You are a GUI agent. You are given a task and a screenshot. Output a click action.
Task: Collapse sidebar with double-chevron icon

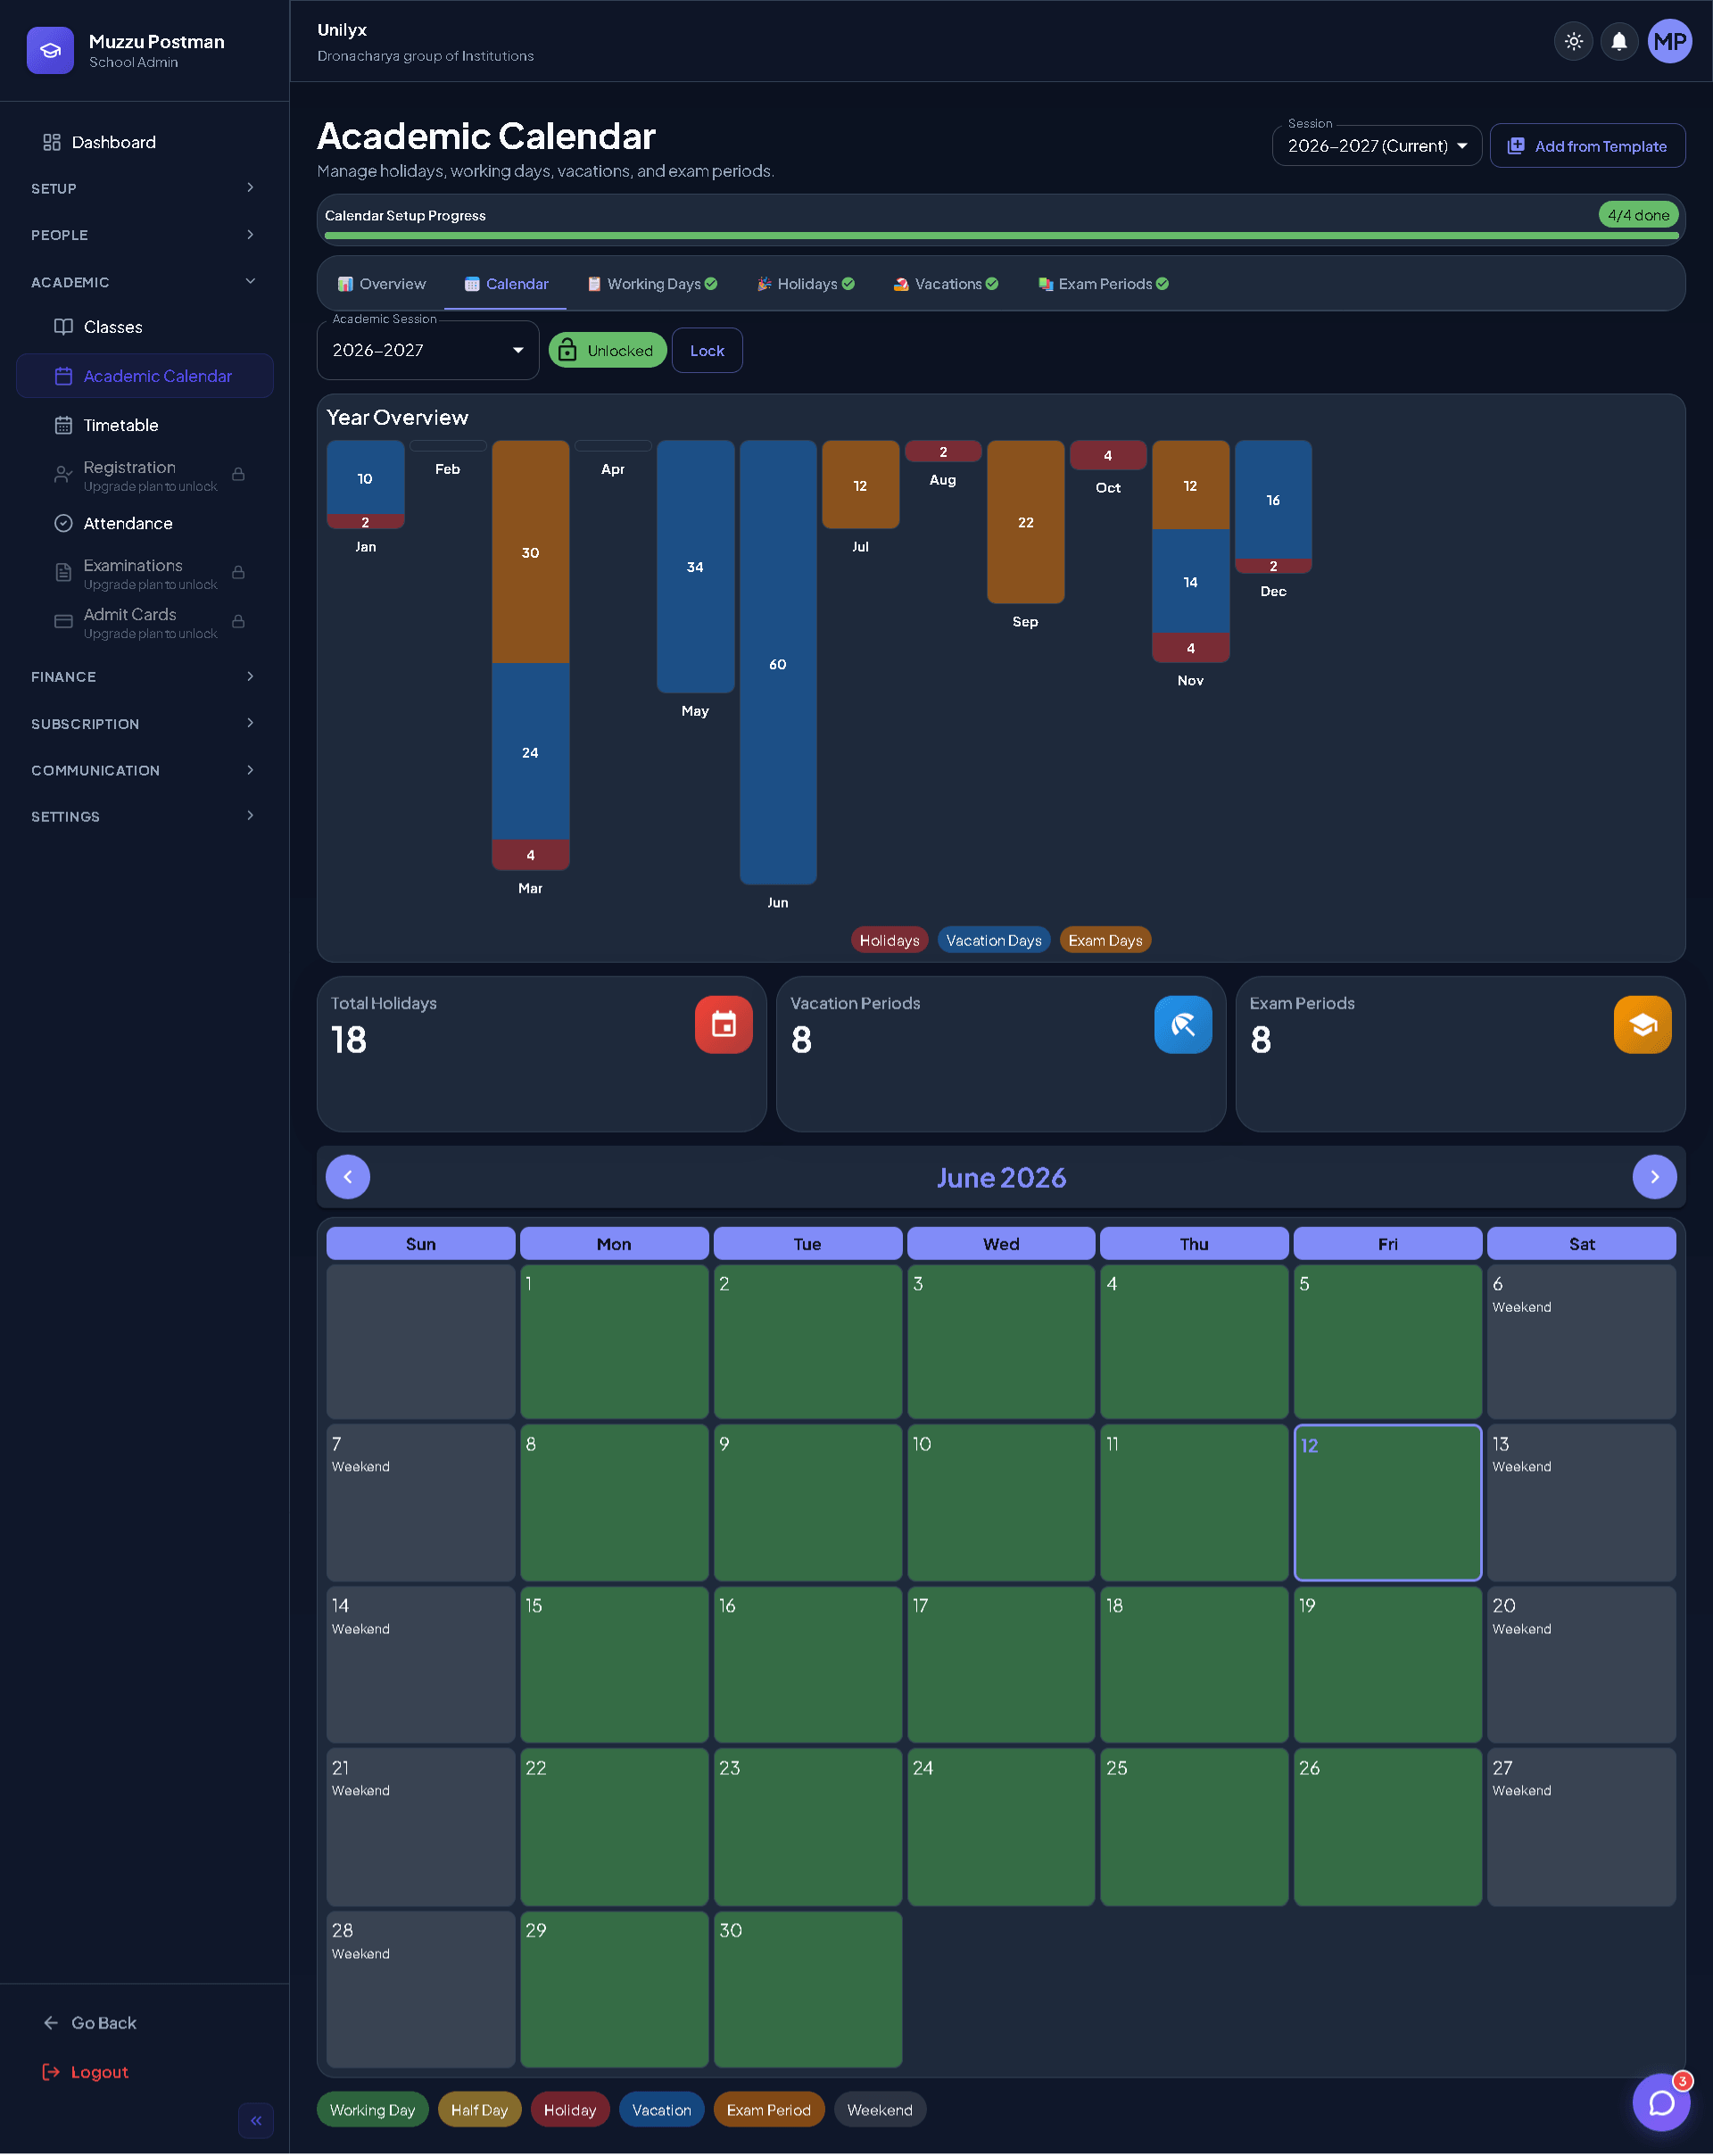pos(256,2120)
